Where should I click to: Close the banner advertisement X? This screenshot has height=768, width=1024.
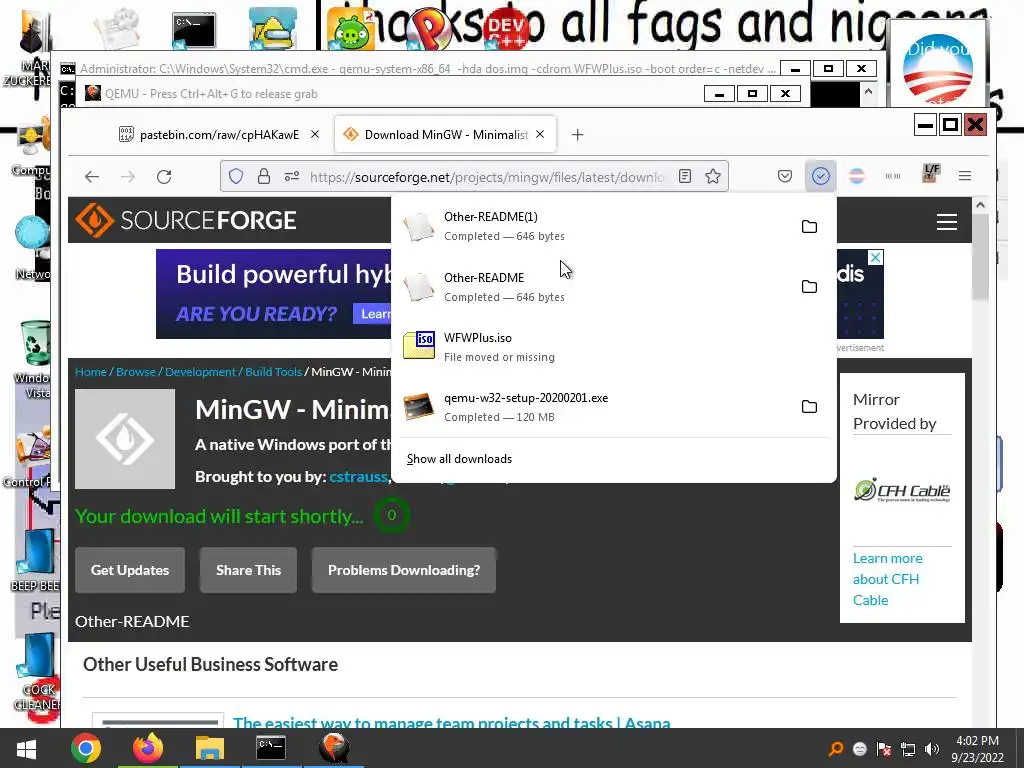pyautogui.click(x=876, y=257)
